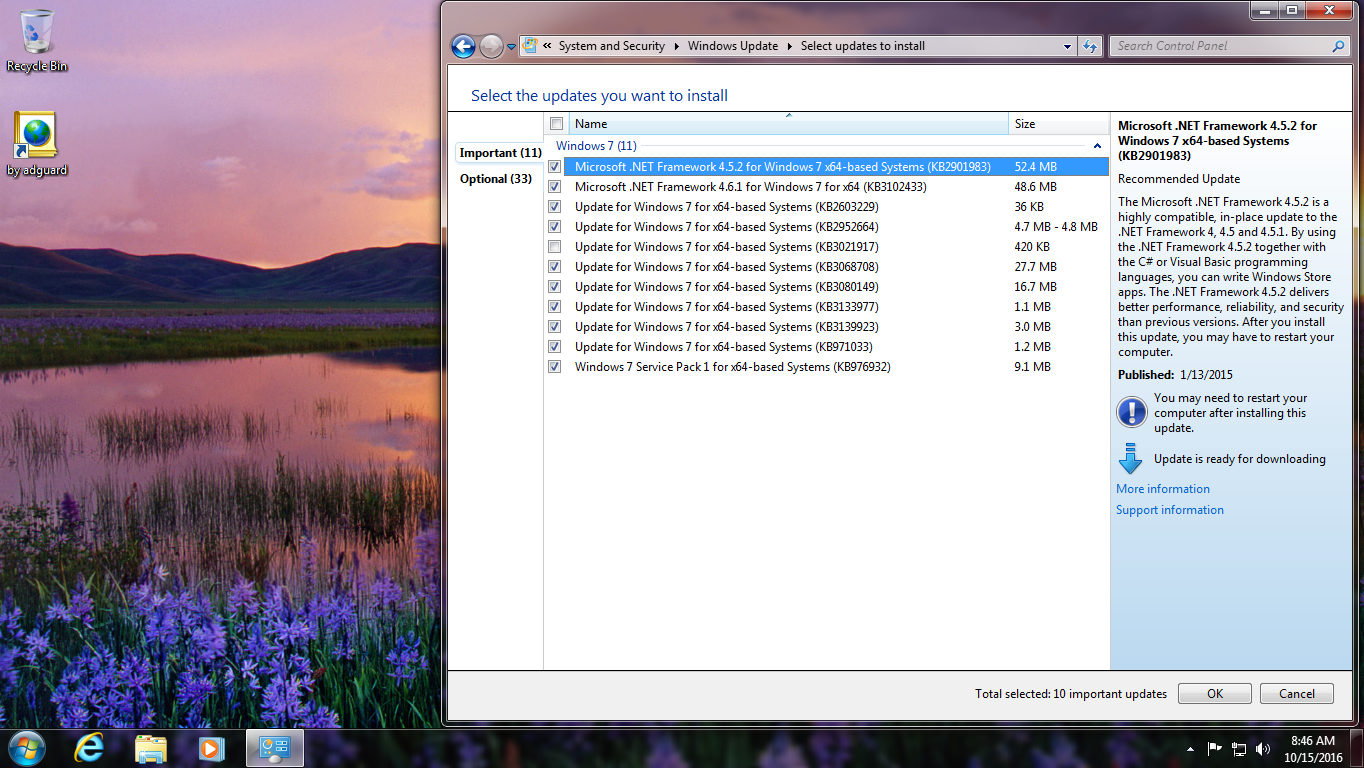Click the 'Published: 1/13/2015' text
Screen dimensions: 1364x768
[1175, 375]
